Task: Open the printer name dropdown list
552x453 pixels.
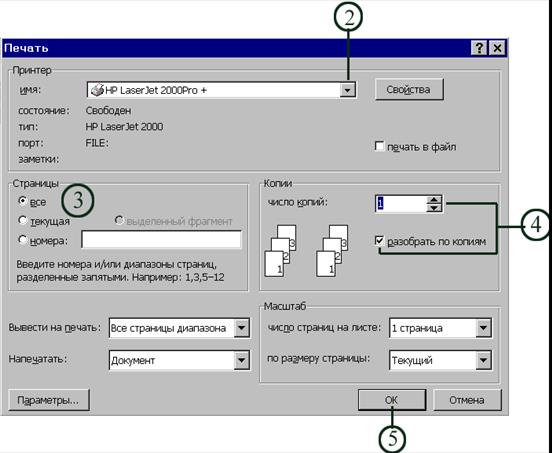Action: pos(347,90)
